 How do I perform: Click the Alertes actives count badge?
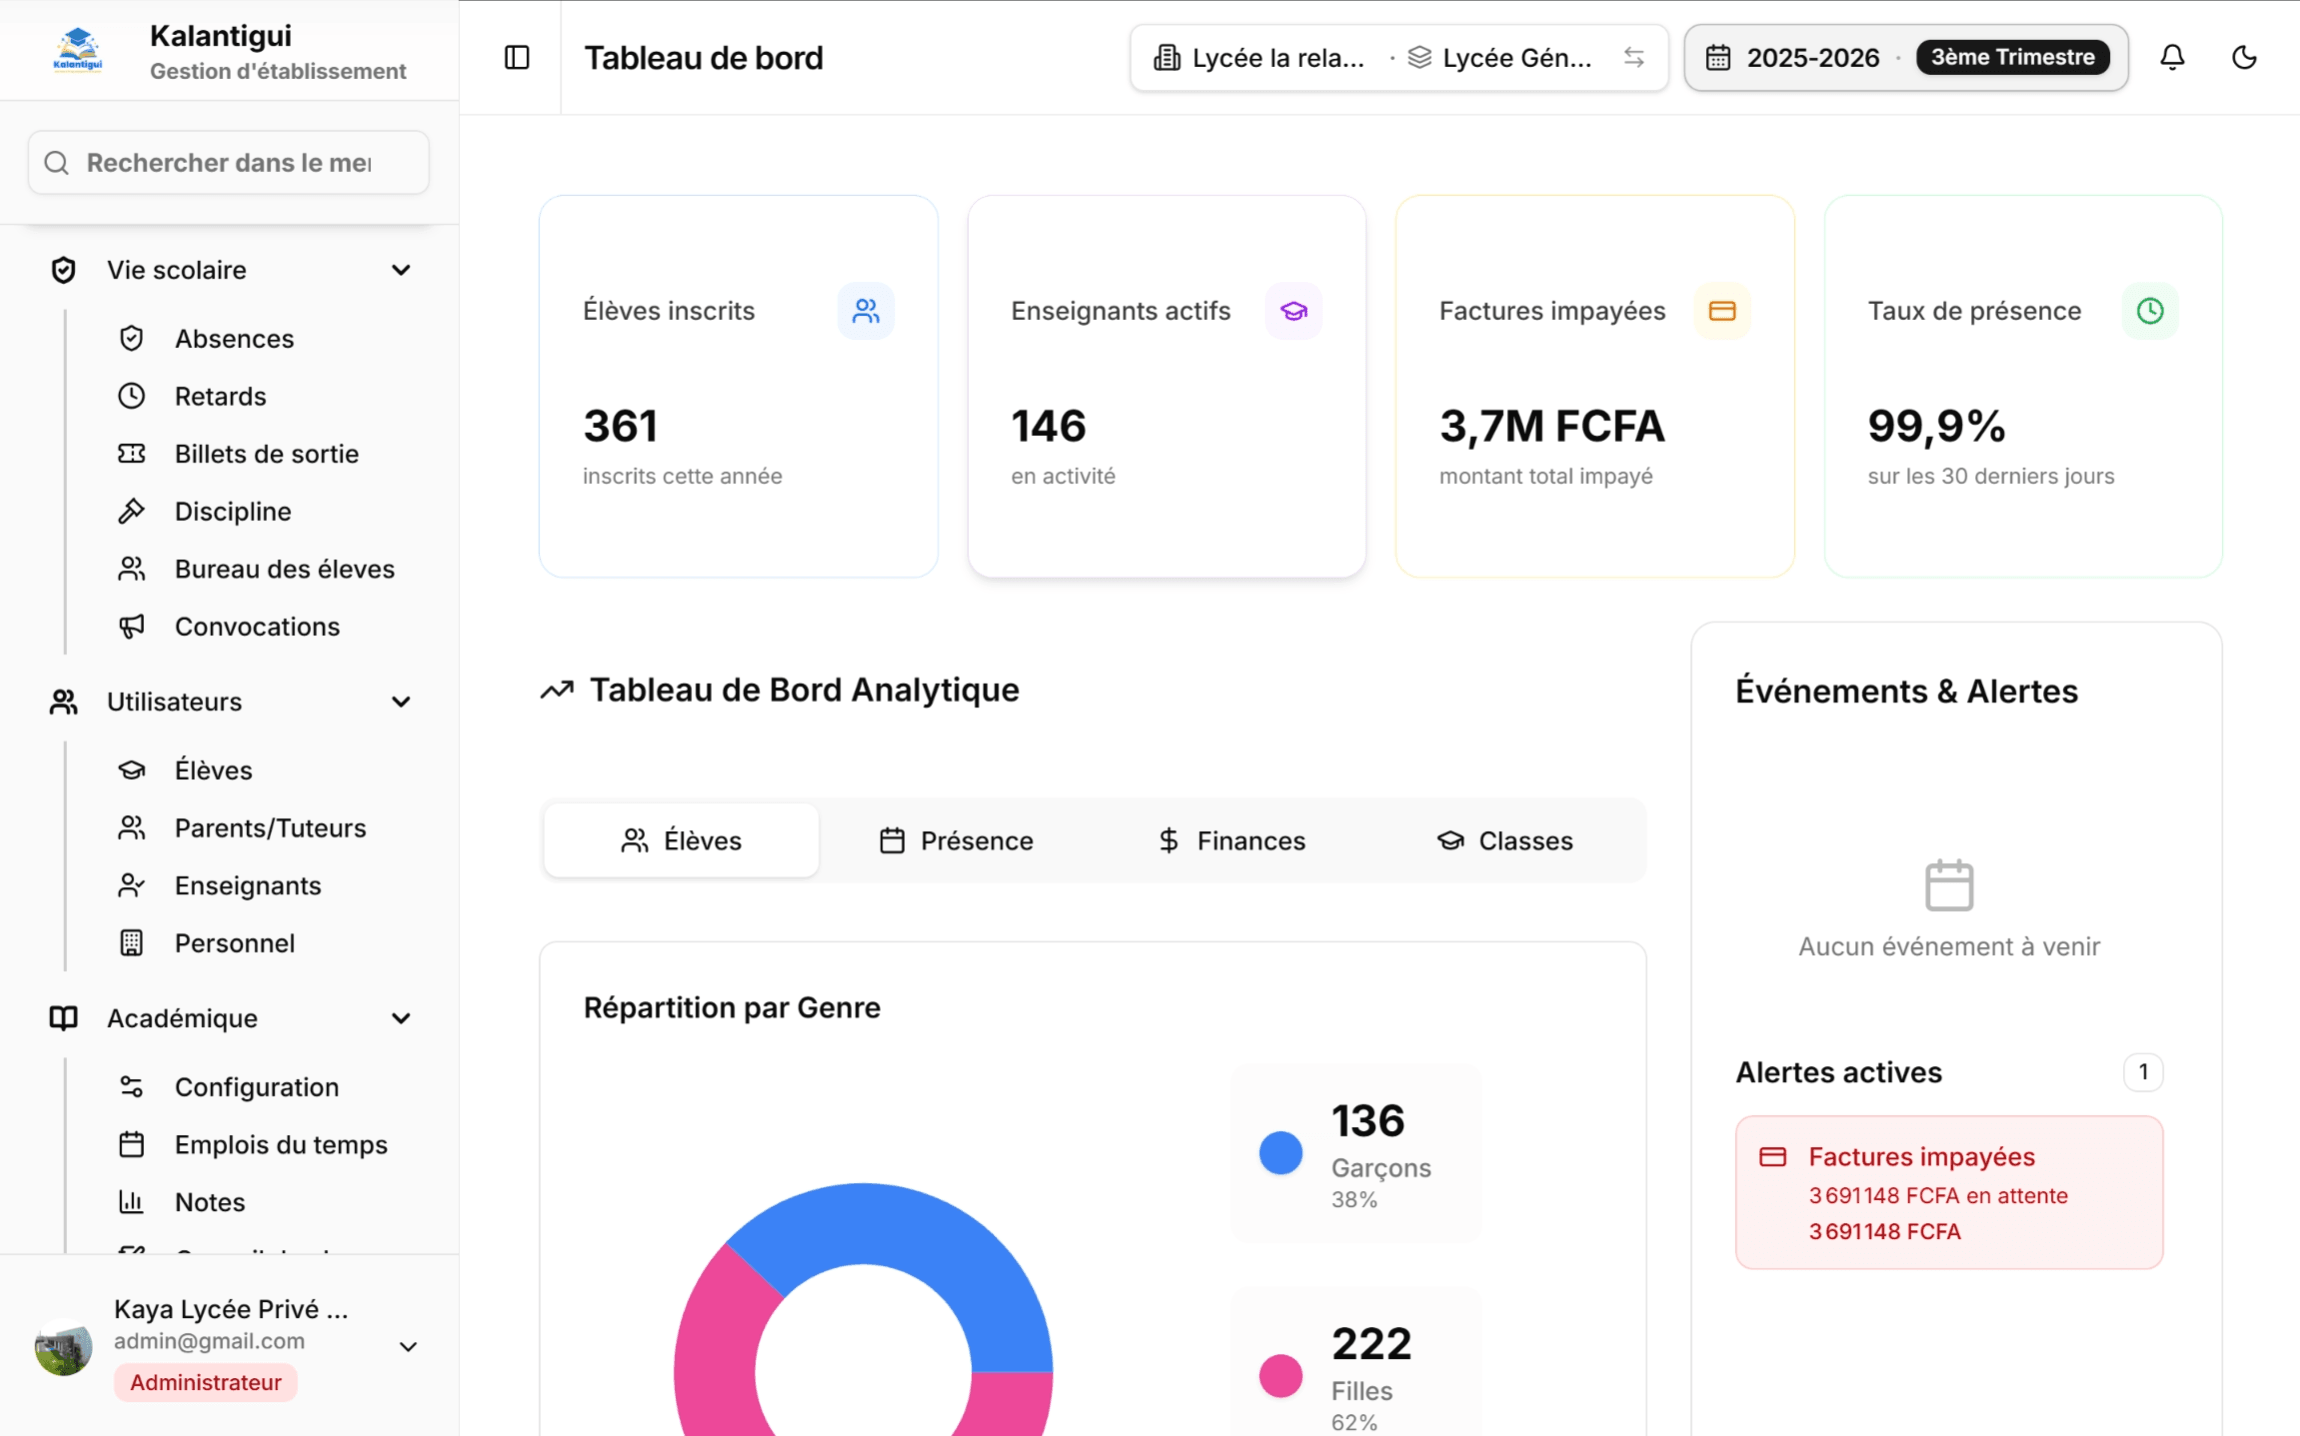(x=2143, y=1072)
